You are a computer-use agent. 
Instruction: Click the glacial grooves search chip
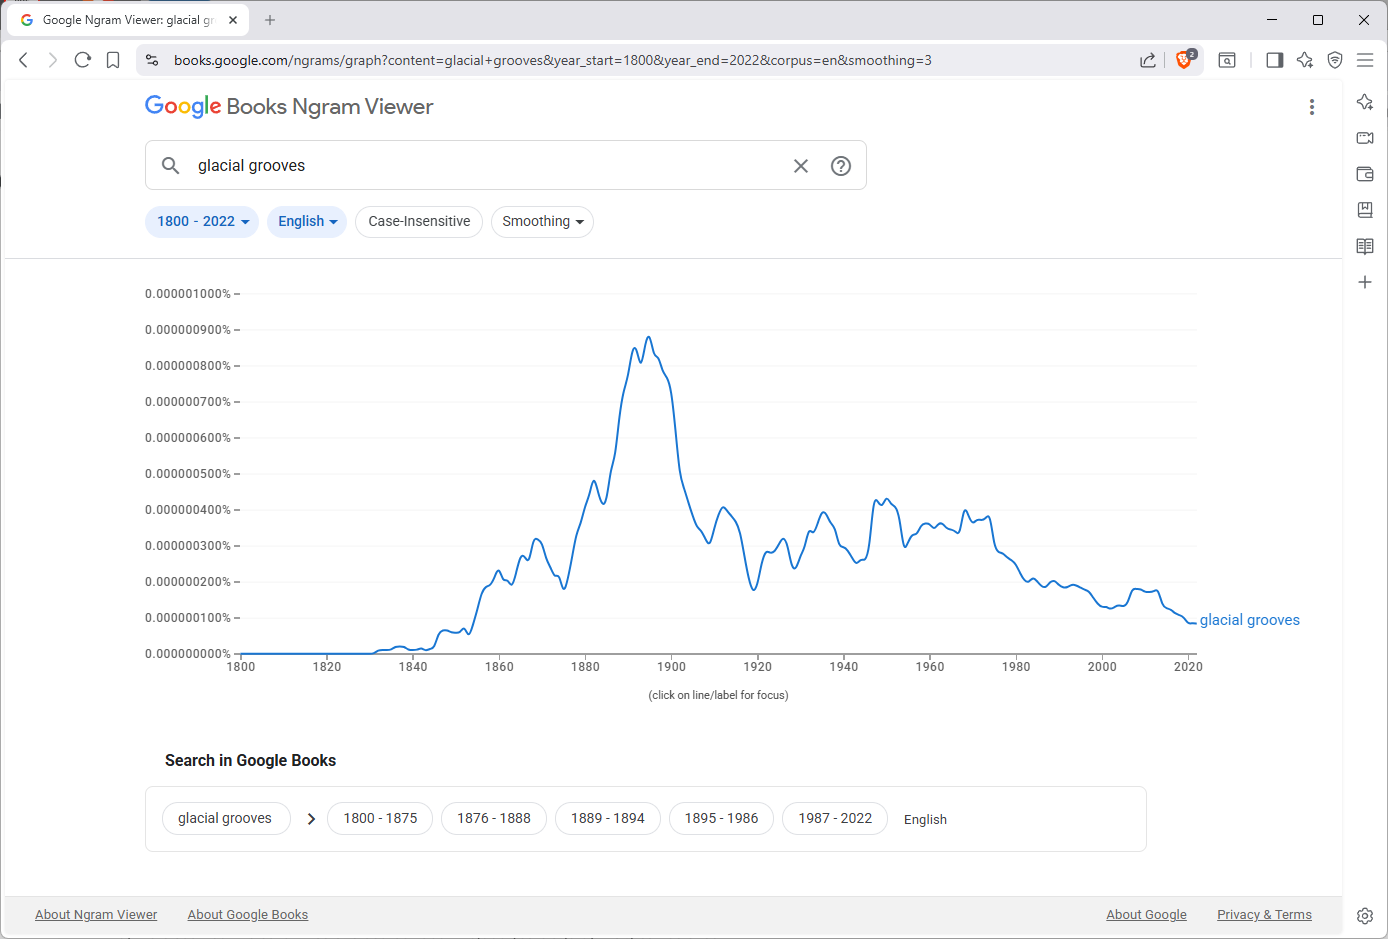coord(225,818)
